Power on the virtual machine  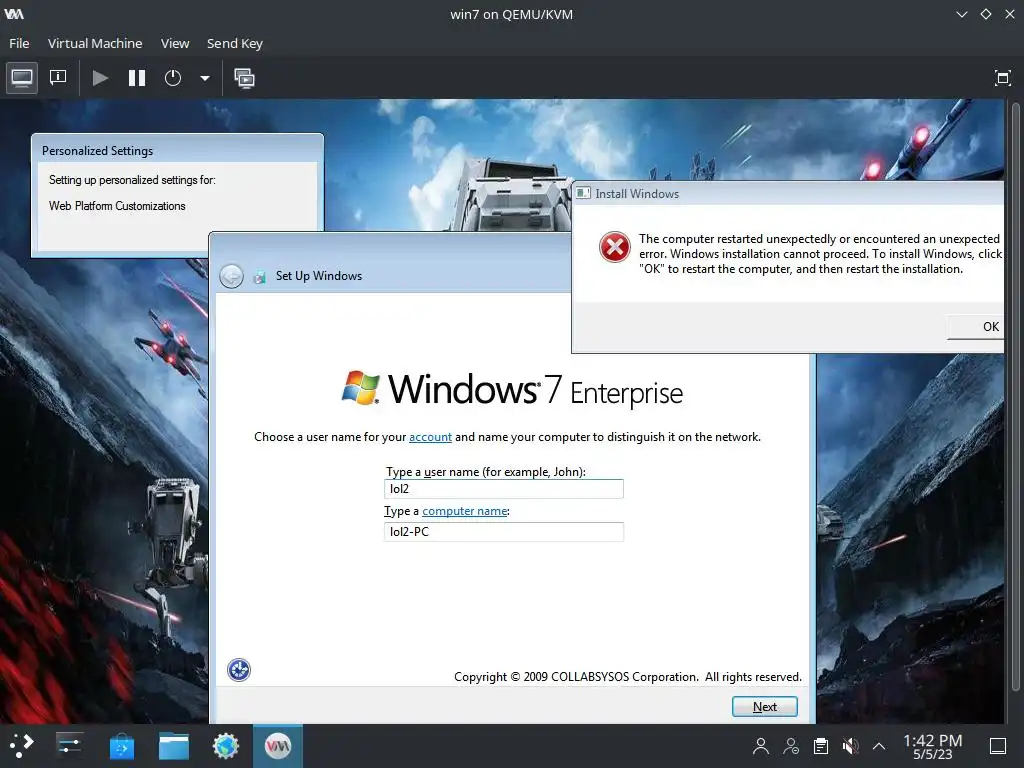(x=100, y=78)
